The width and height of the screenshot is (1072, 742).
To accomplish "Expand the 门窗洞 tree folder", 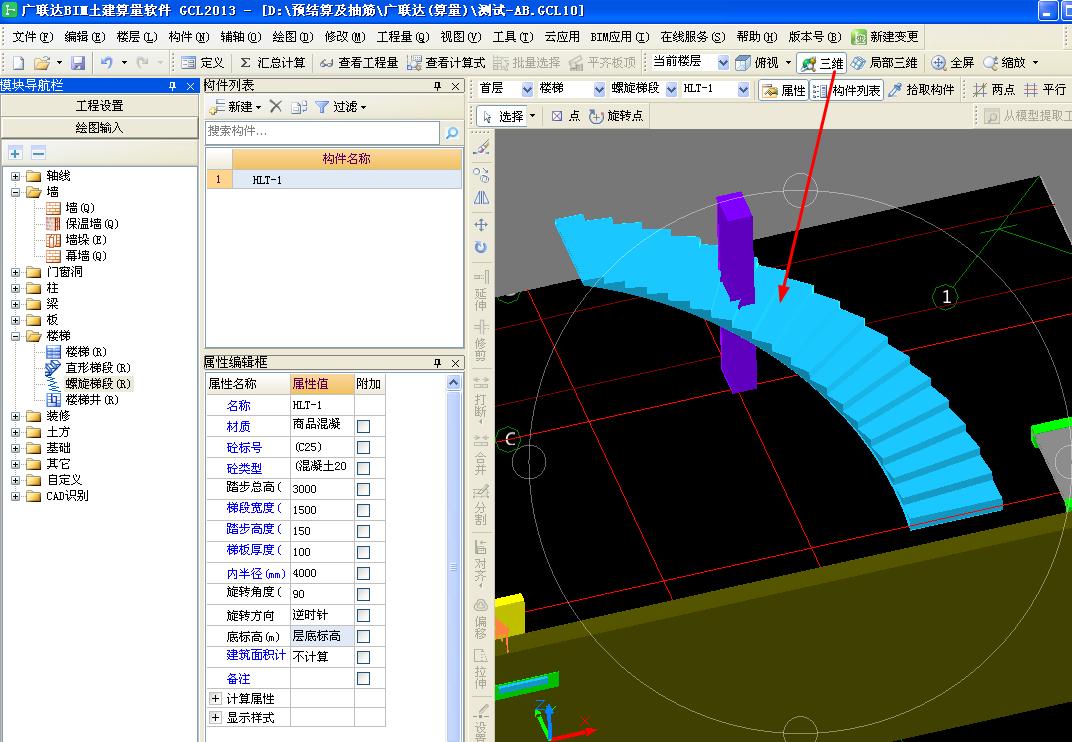I will pos(16,272).
